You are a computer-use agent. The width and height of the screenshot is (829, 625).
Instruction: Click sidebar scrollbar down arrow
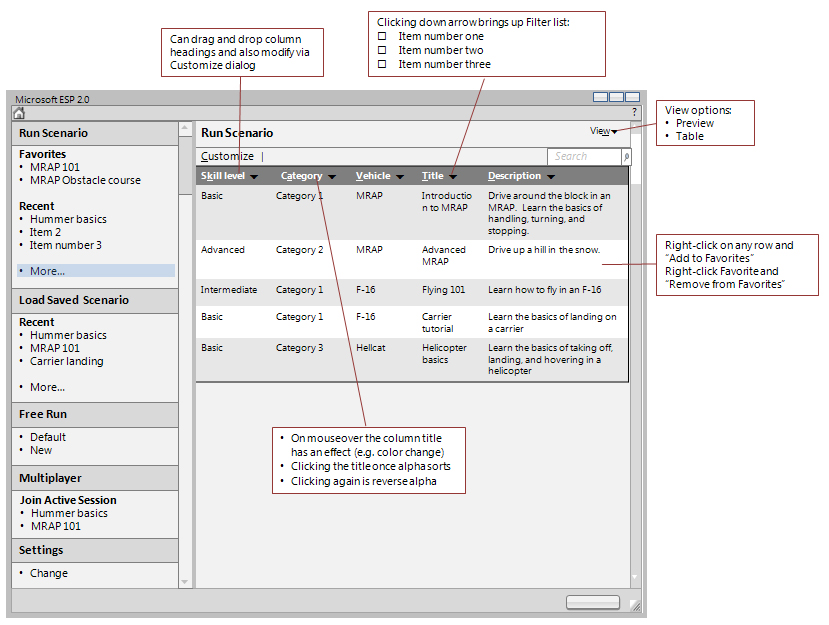pyautogui.click(x=185, y=582)
